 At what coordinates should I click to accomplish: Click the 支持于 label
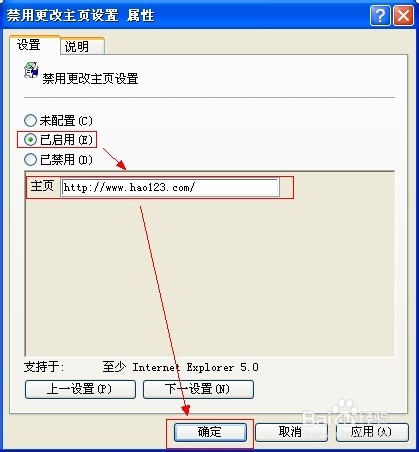click(44, 367)
